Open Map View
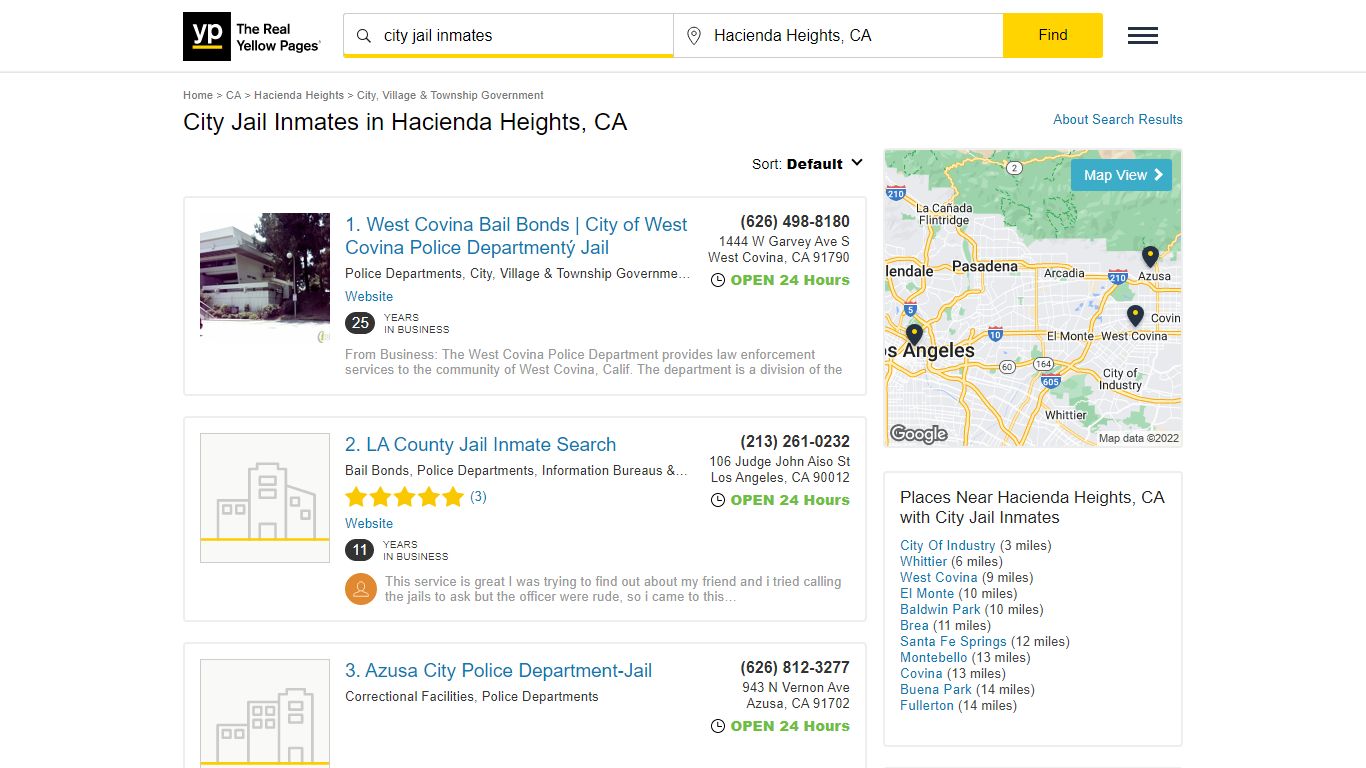This screenshot has width=1366, height=768. [x=1122, y=175]
